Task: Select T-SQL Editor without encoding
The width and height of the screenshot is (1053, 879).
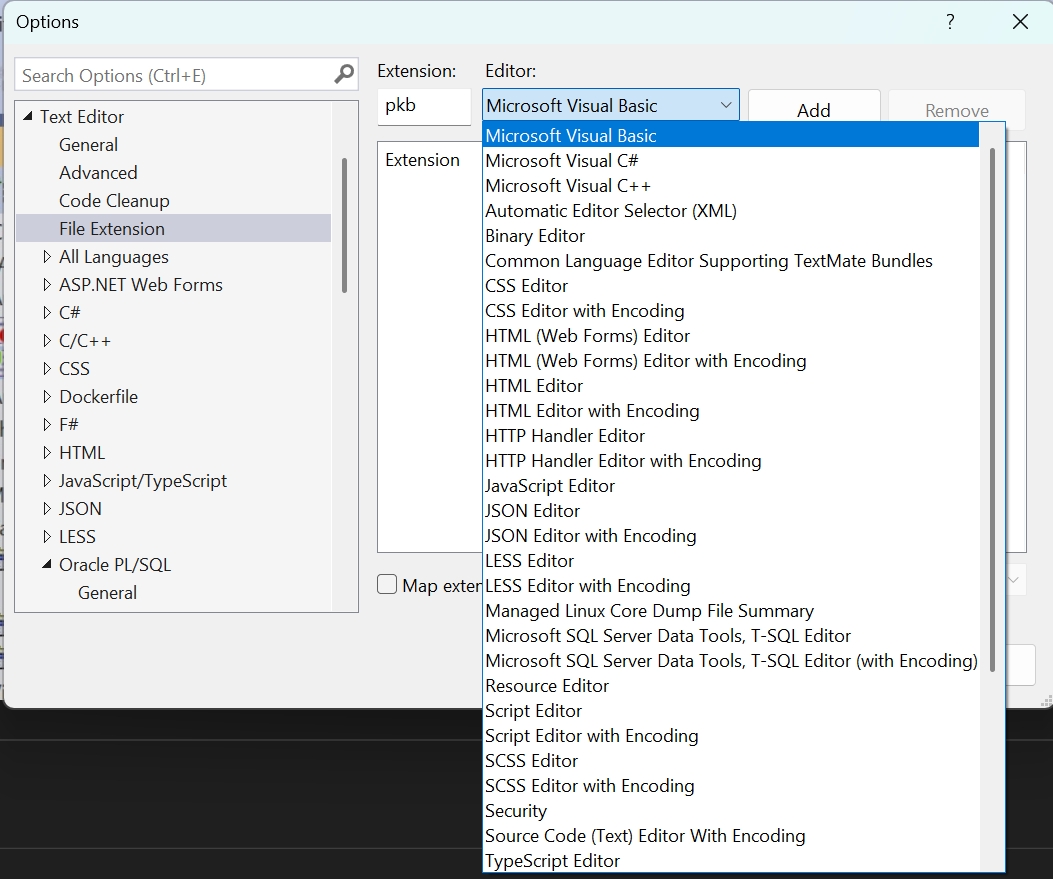Action: pyautogui.click(x=731, y=636)
